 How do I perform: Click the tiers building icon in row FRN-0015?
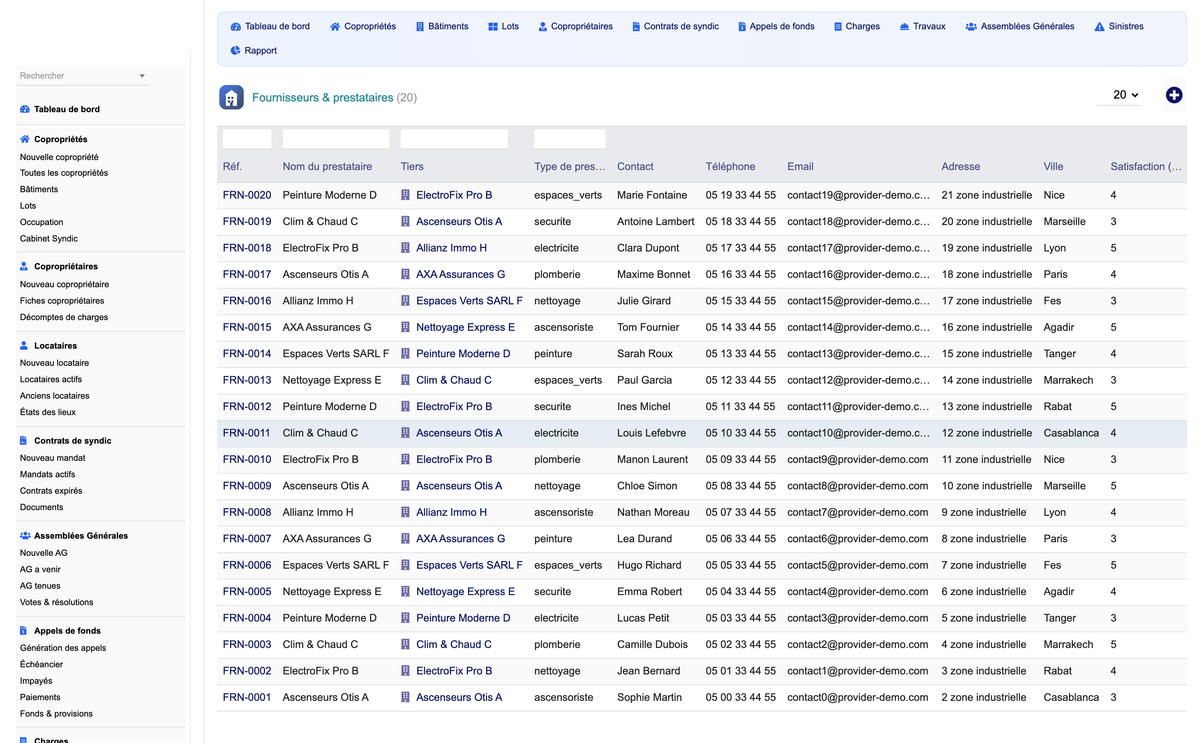pyautogui.click(x=406, y=327)
